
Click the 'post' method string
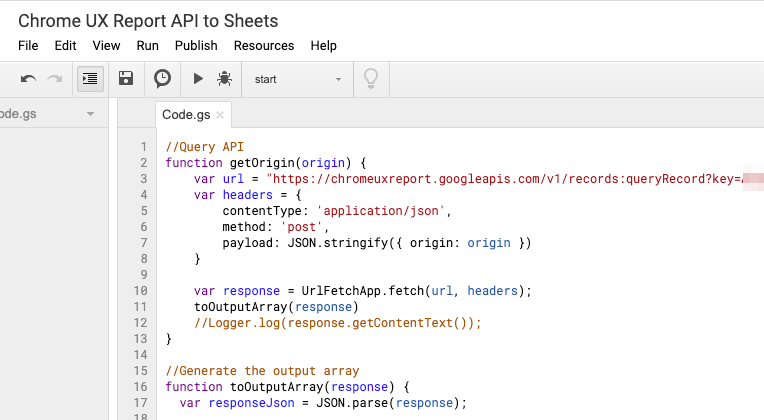tap(301, 227)
